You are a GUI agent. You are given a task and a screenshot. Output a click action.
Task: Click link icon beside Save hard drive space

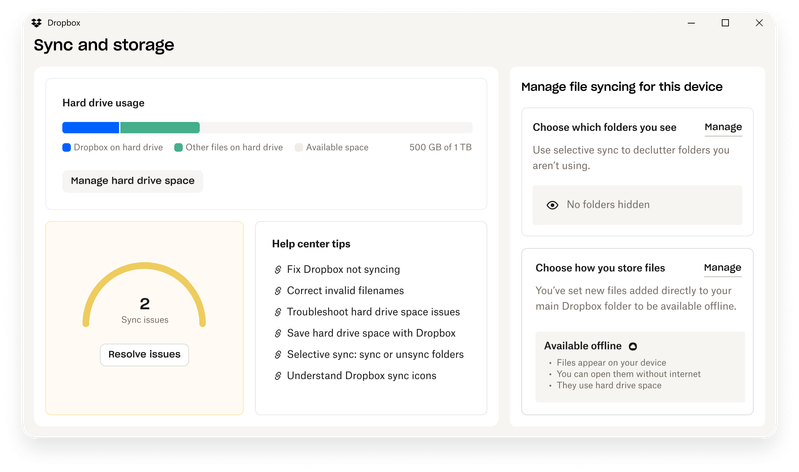(x=278, y=333)
